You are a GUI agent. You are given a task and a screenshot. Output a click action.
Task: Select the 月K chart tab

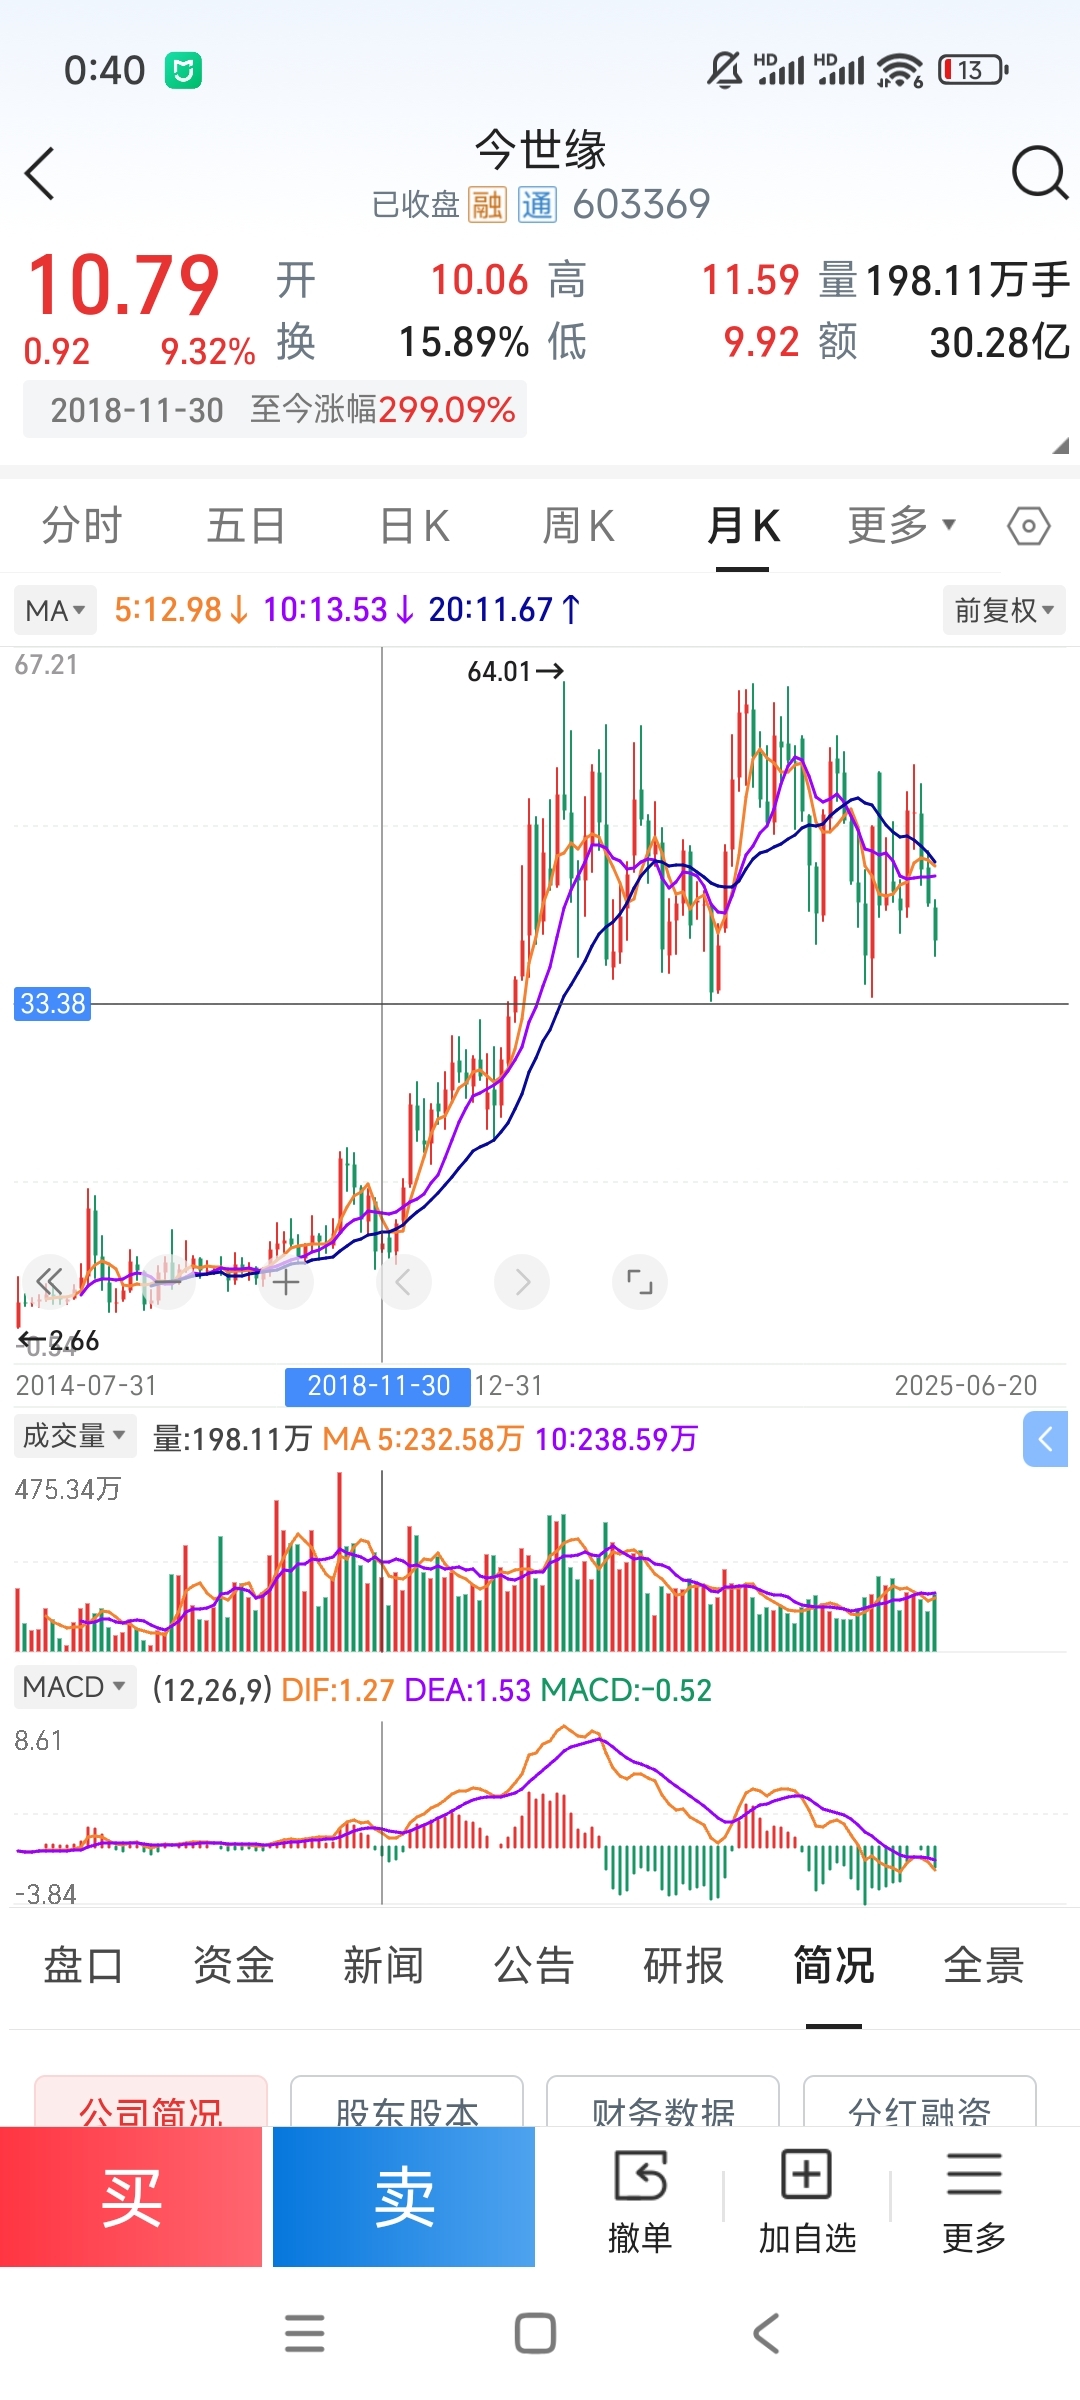point(743,525)
